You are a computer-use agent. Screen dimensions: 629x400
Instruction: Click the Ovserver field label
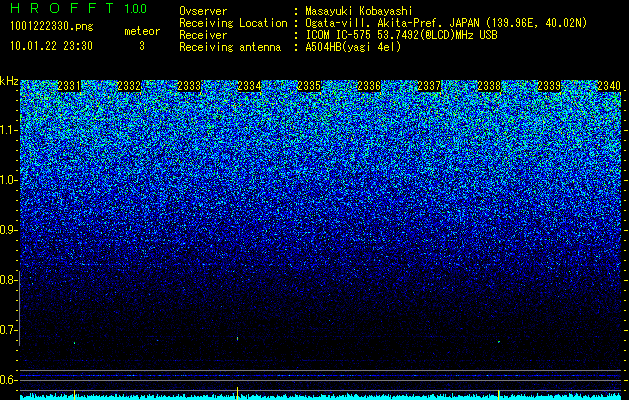203,11
